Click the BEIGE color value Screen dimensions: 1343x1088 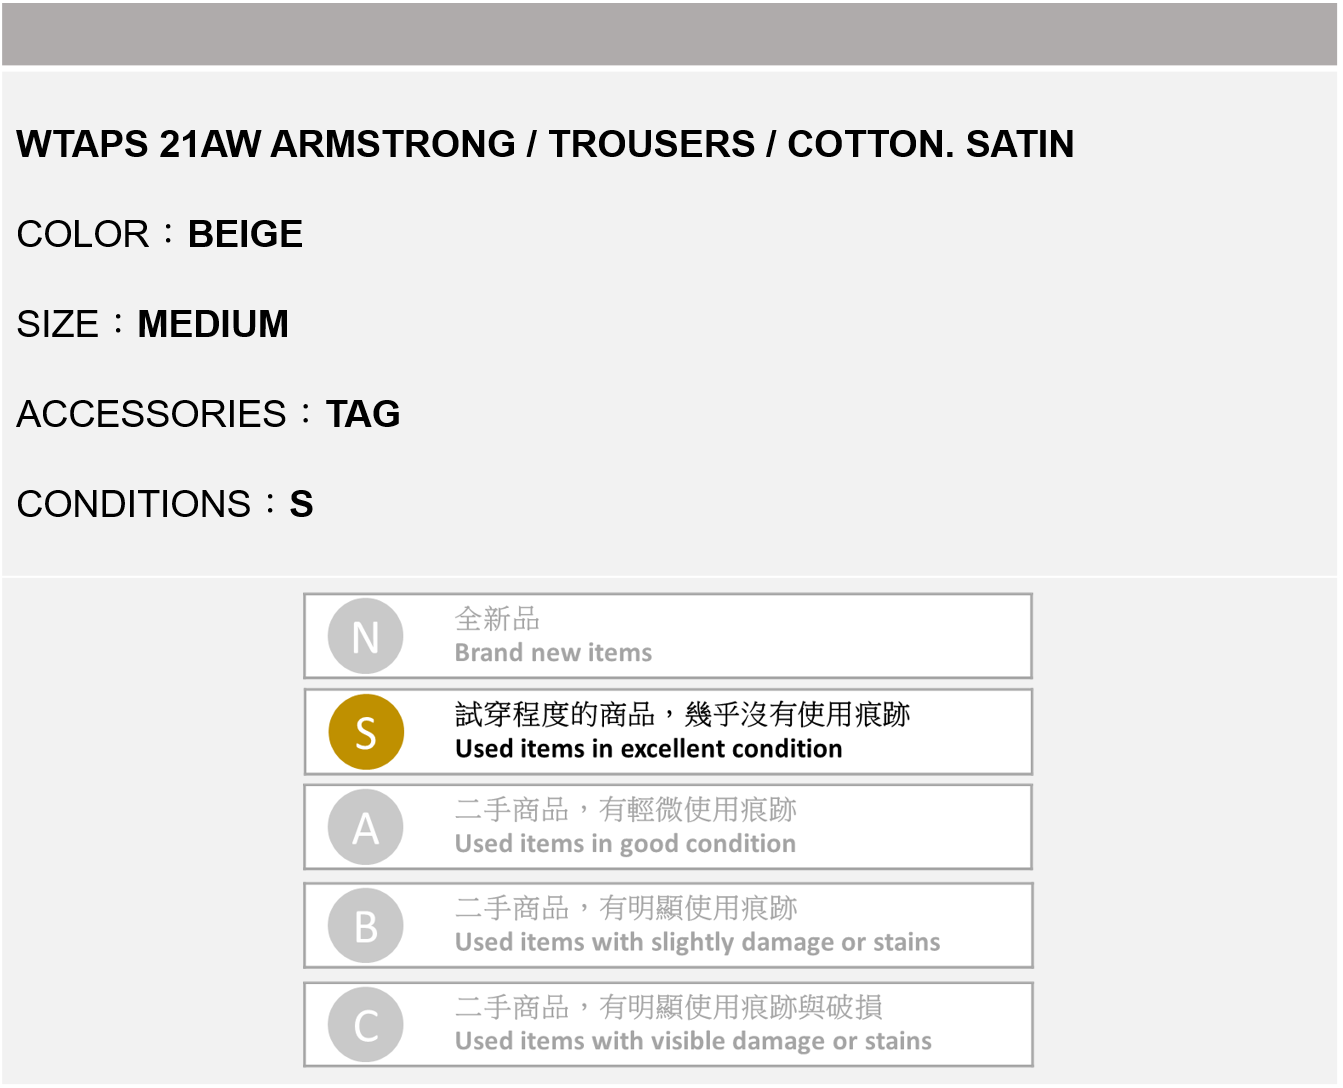245,234
